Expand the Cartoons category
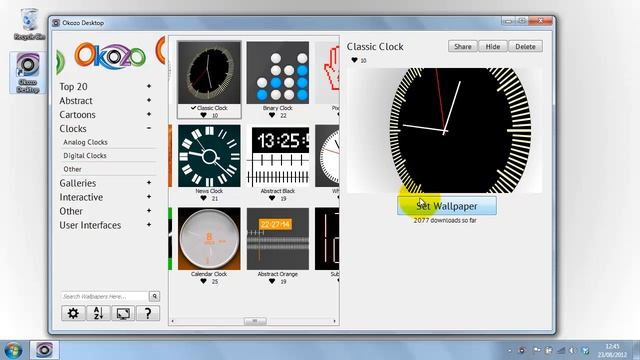 pos(149,114)
